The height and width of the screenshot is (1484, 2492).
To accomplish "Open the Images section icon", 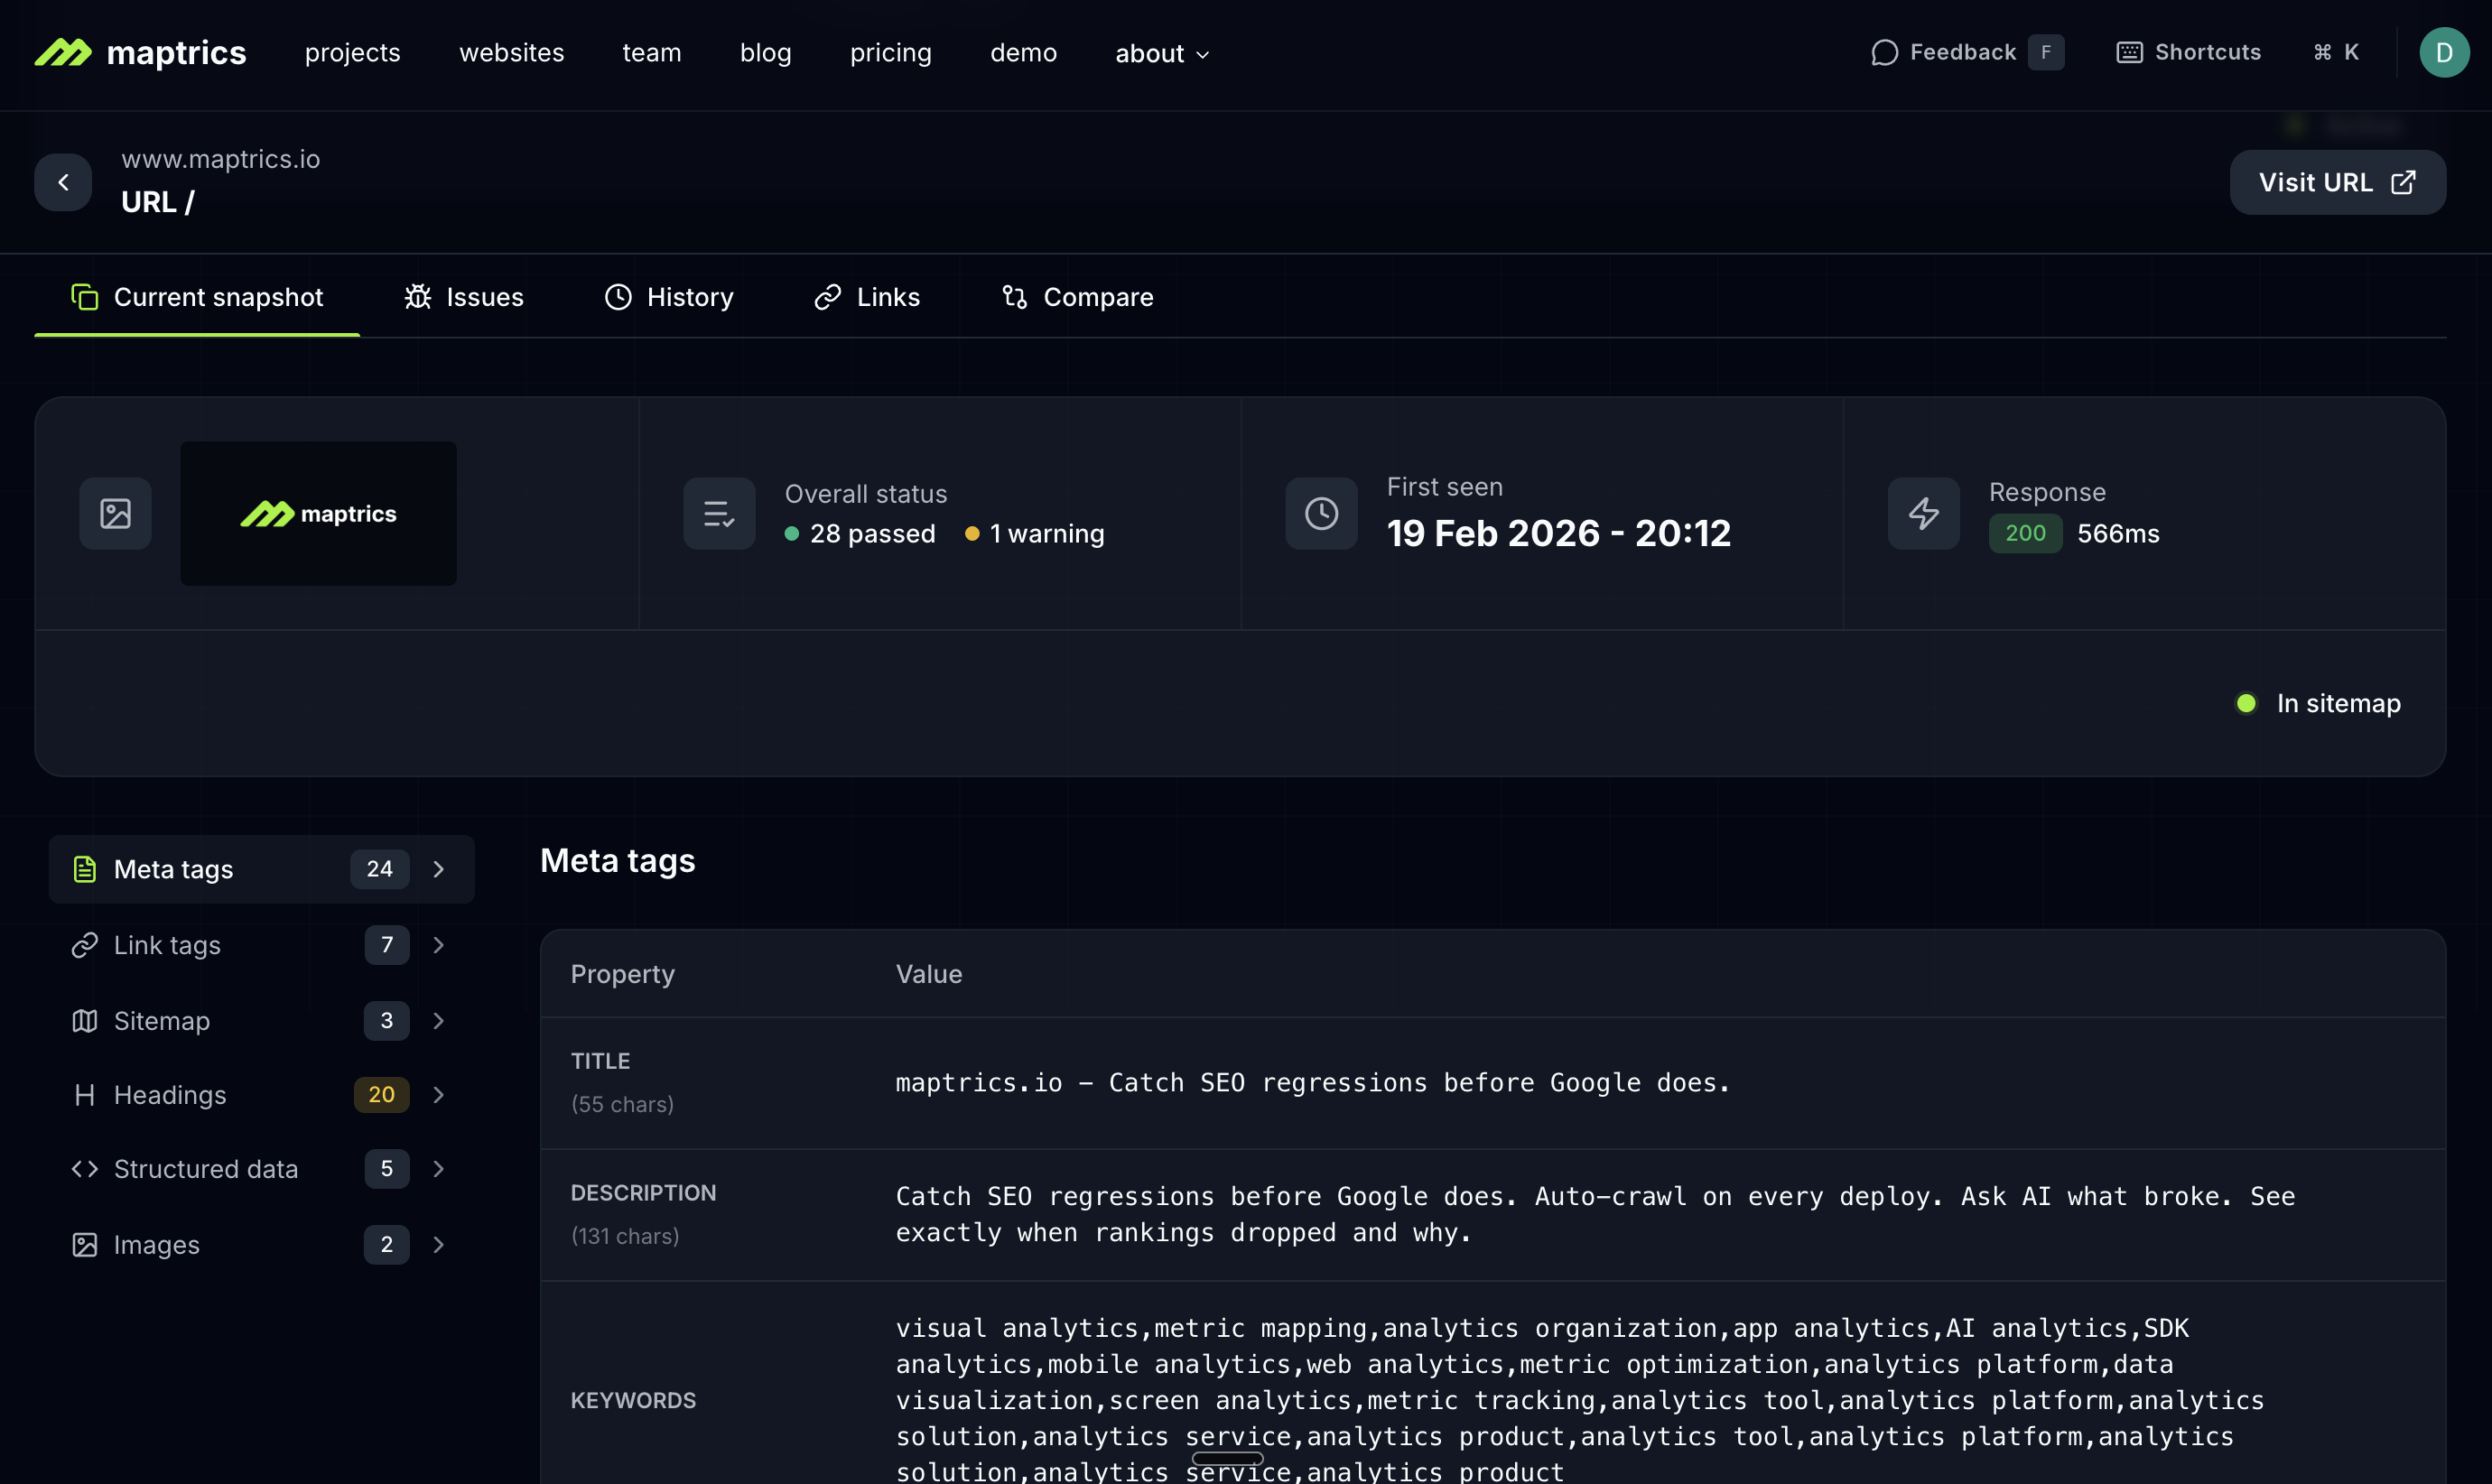I will (85, 1244).
